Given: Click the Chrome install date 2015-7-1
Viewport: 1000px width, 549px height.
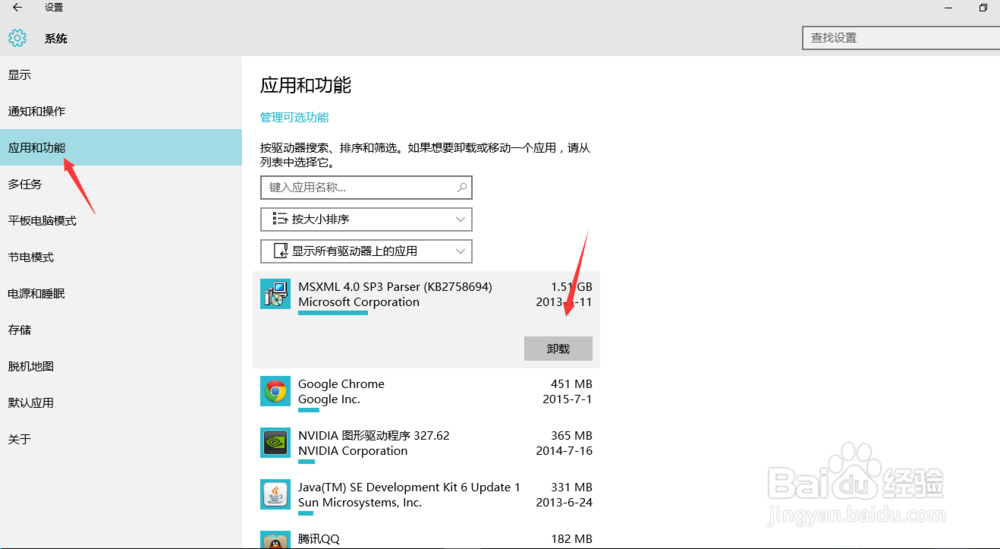Looking at the screenshot, I should coord(567,399).
